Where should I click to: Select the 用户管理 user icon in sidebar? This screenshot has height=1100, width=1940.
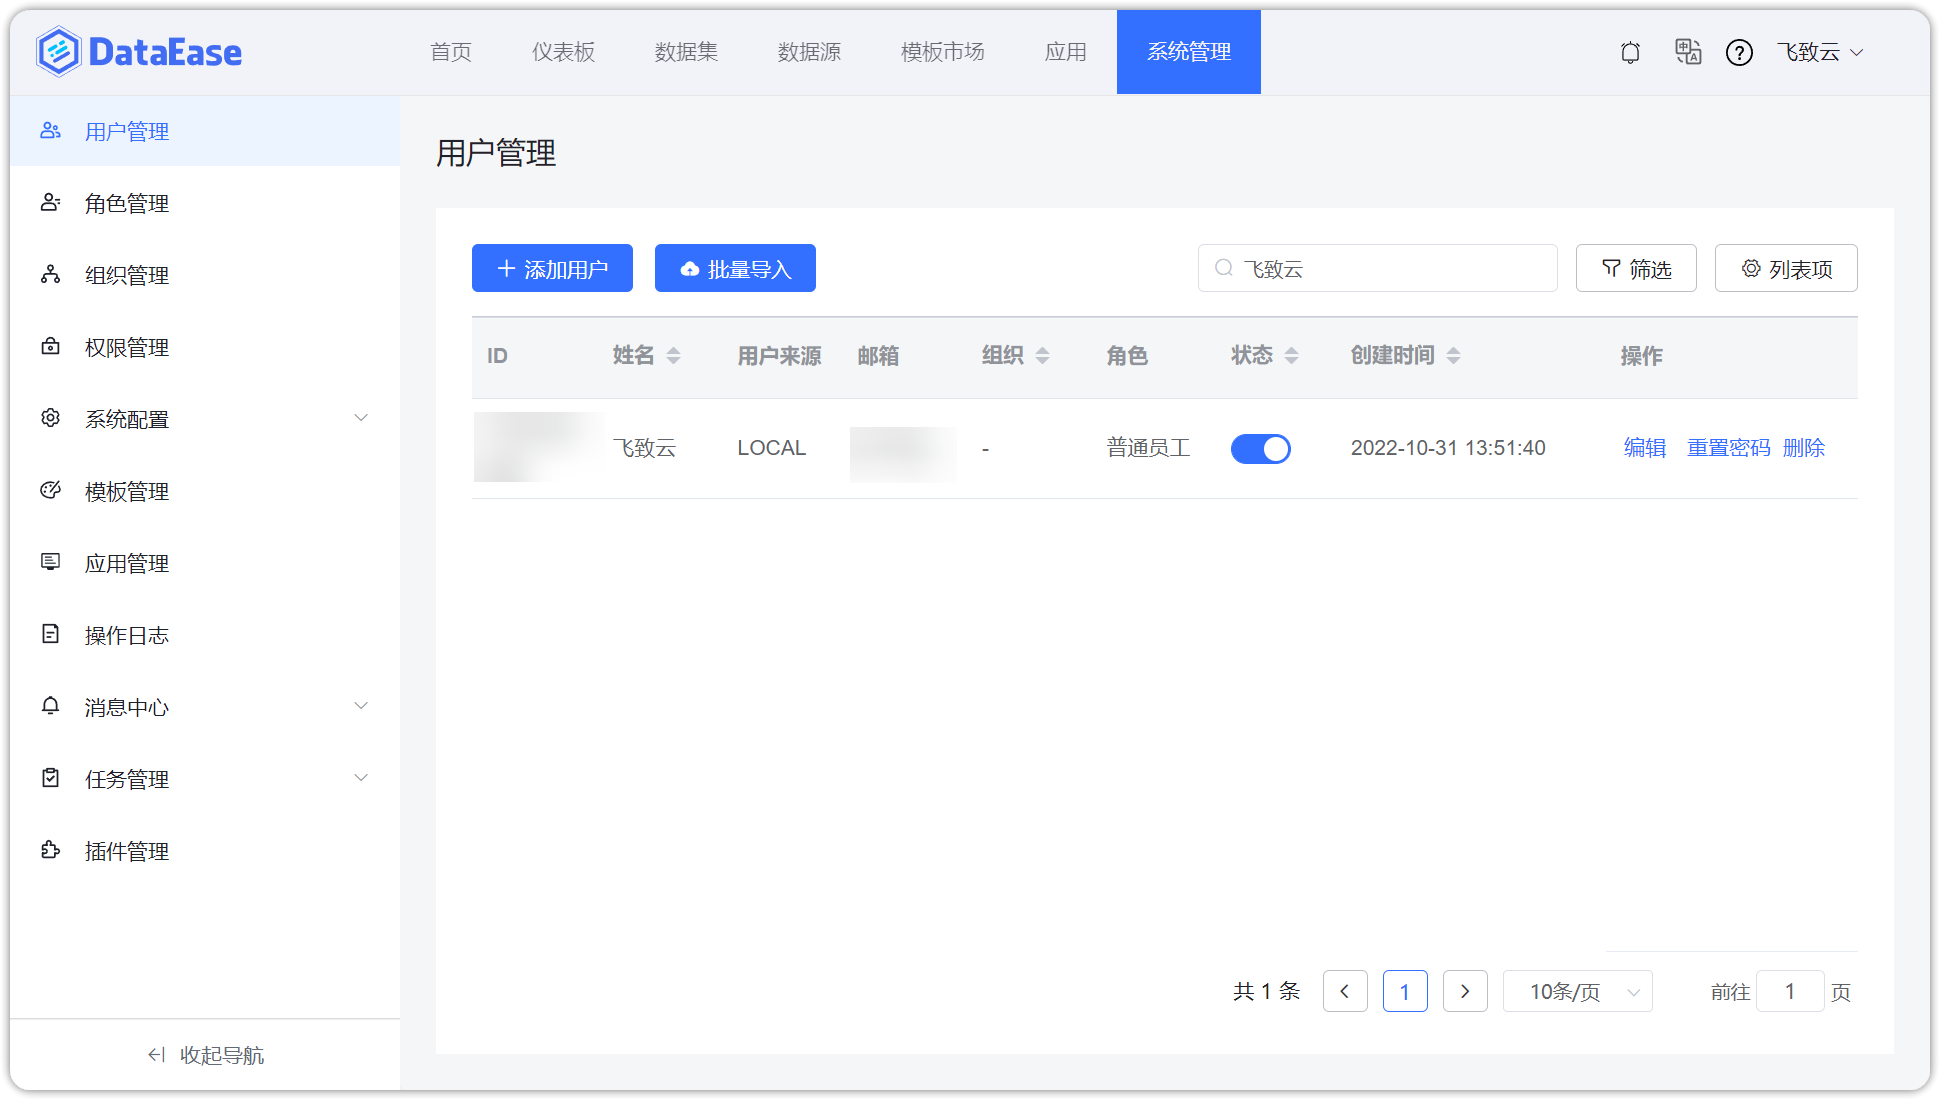50,130
